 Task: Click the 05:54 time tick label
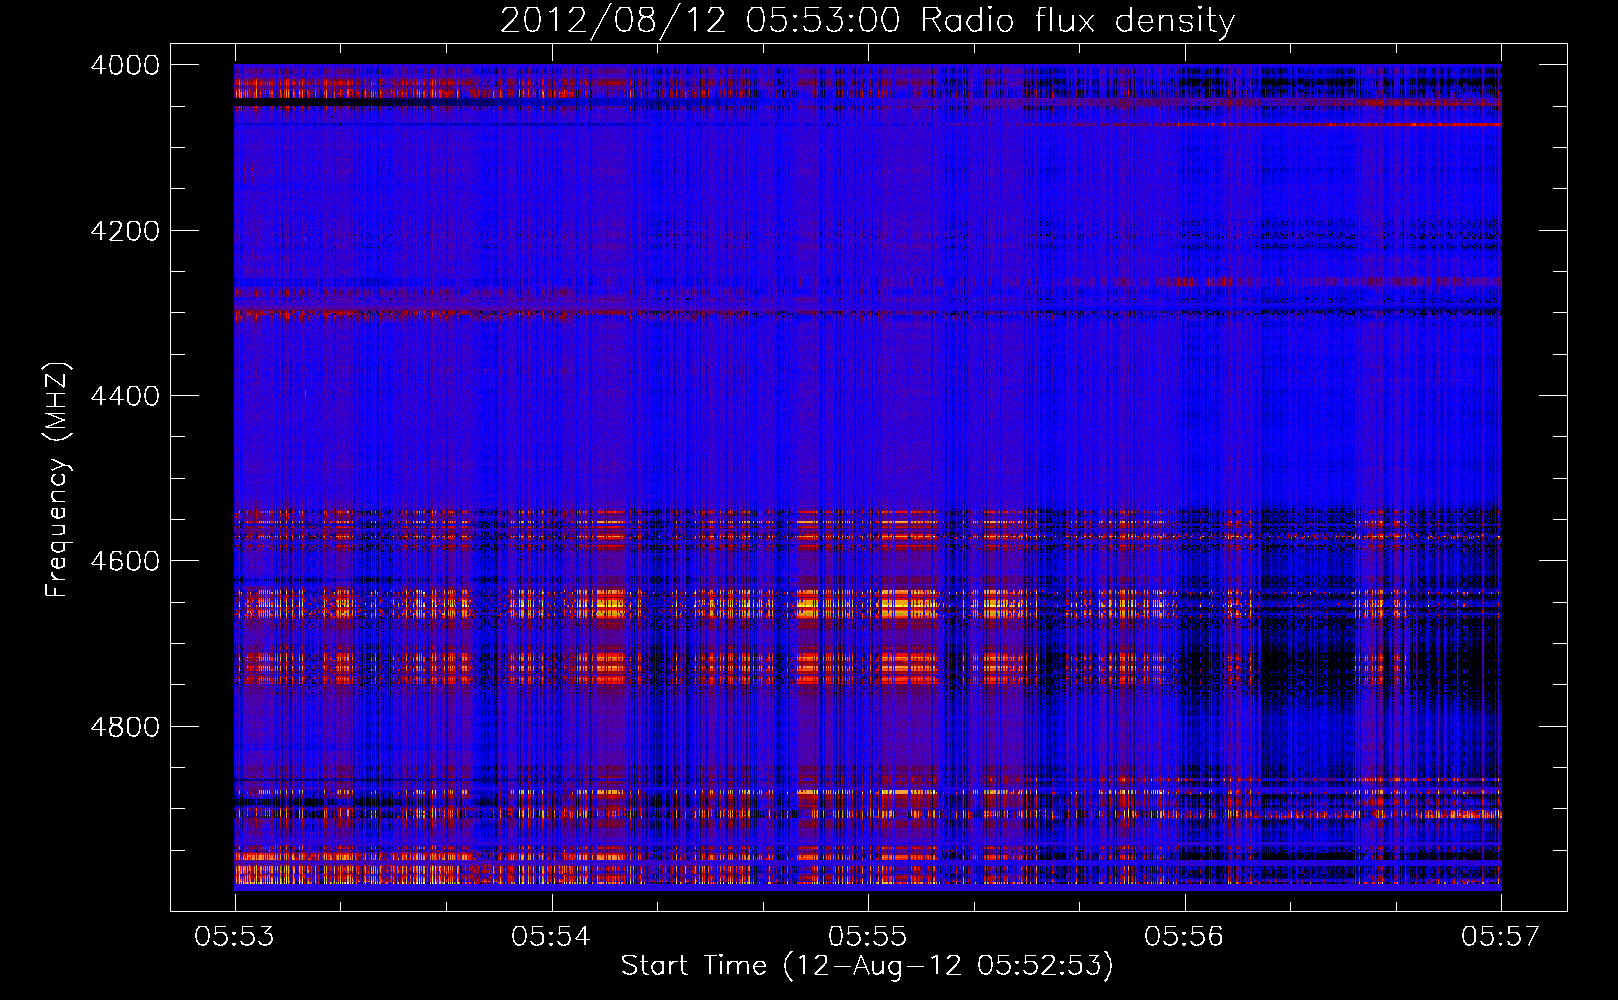click(551, 936)
